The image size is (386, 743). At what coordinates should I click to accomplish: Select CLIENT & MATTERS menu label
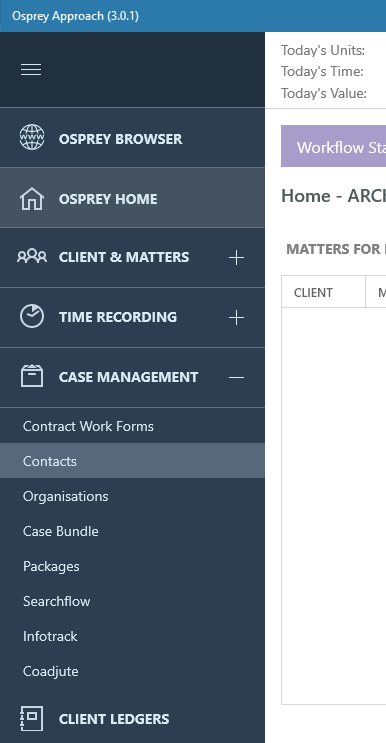[124, 257]
